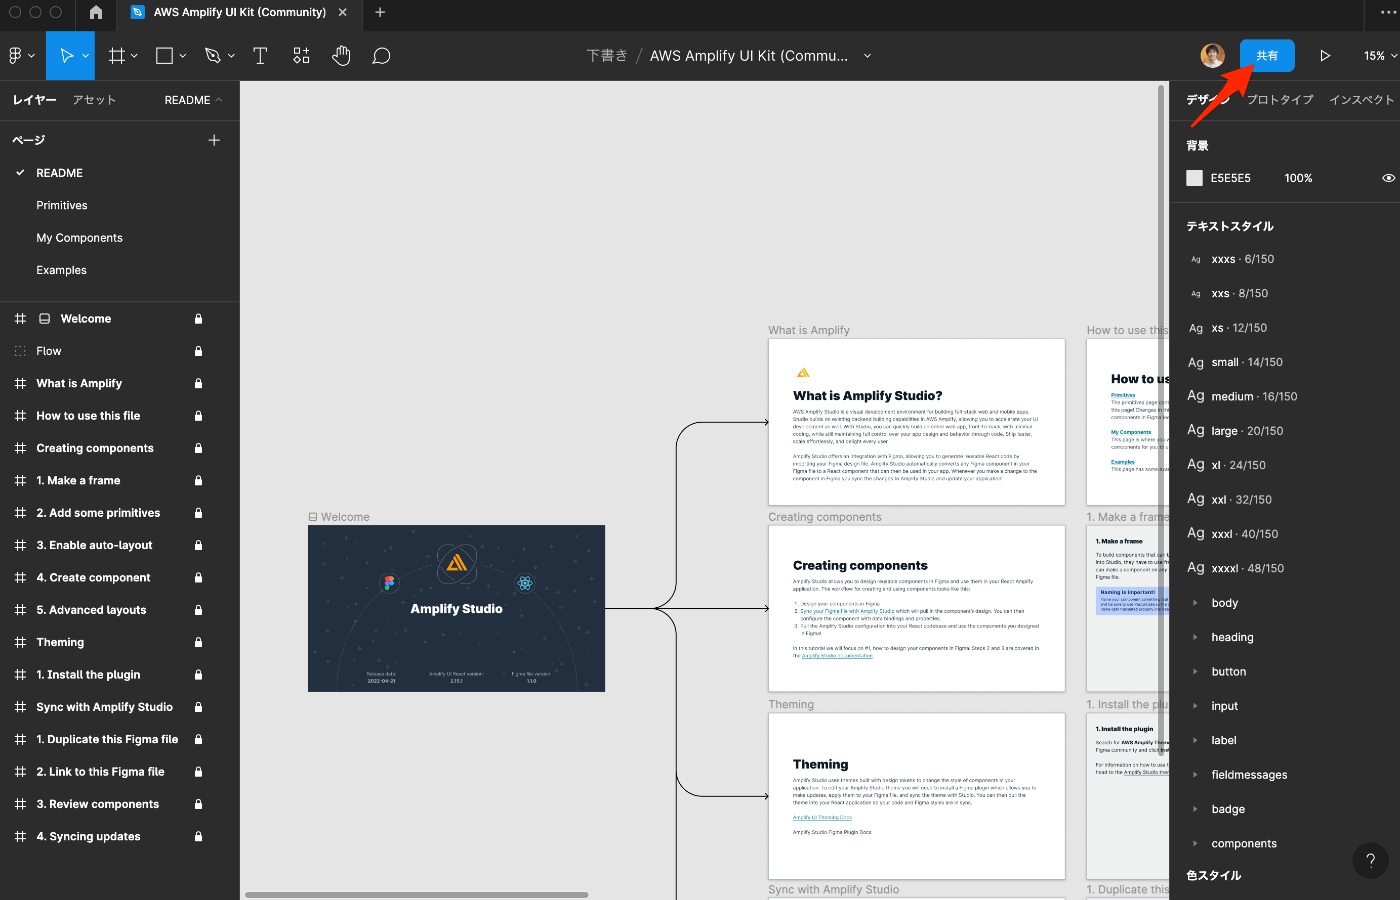Viewport: 1400px width, 900px height.
Task: Open Move tool options dropdown
Action: [x=86, y=56]
